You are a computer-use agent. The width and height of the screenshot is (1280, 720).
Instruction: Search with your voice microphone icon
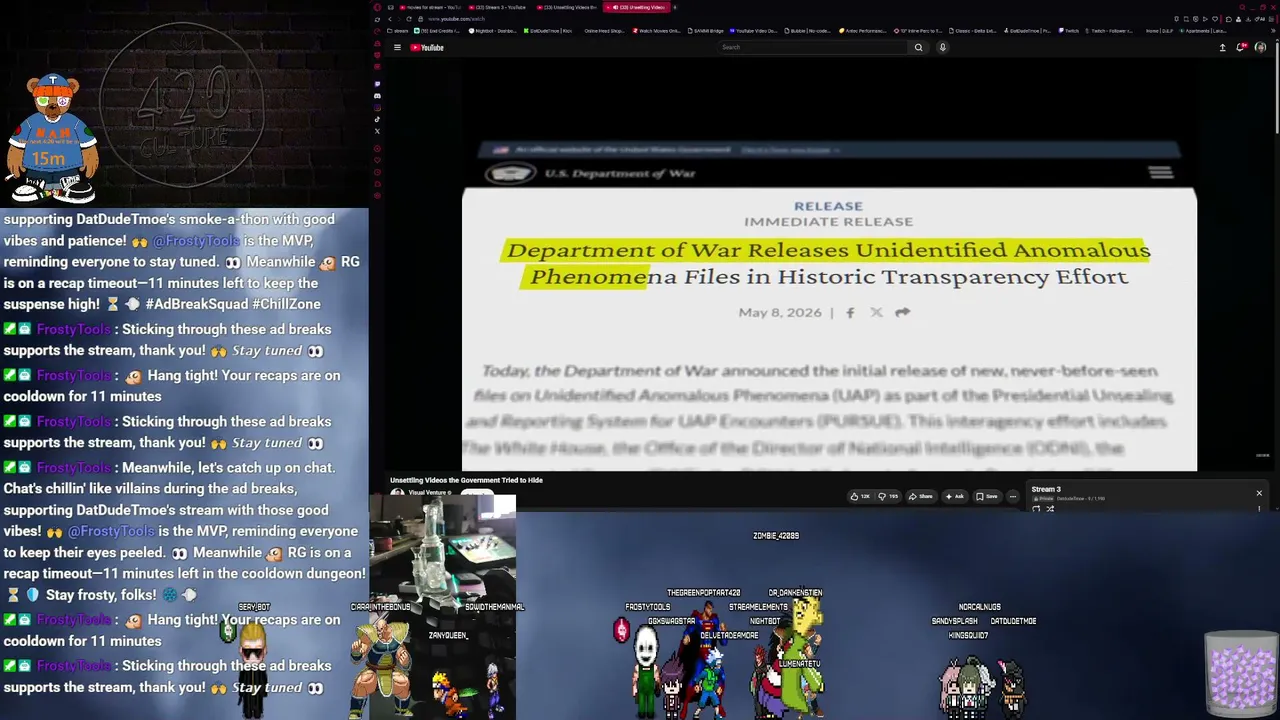tap(942, 47)
